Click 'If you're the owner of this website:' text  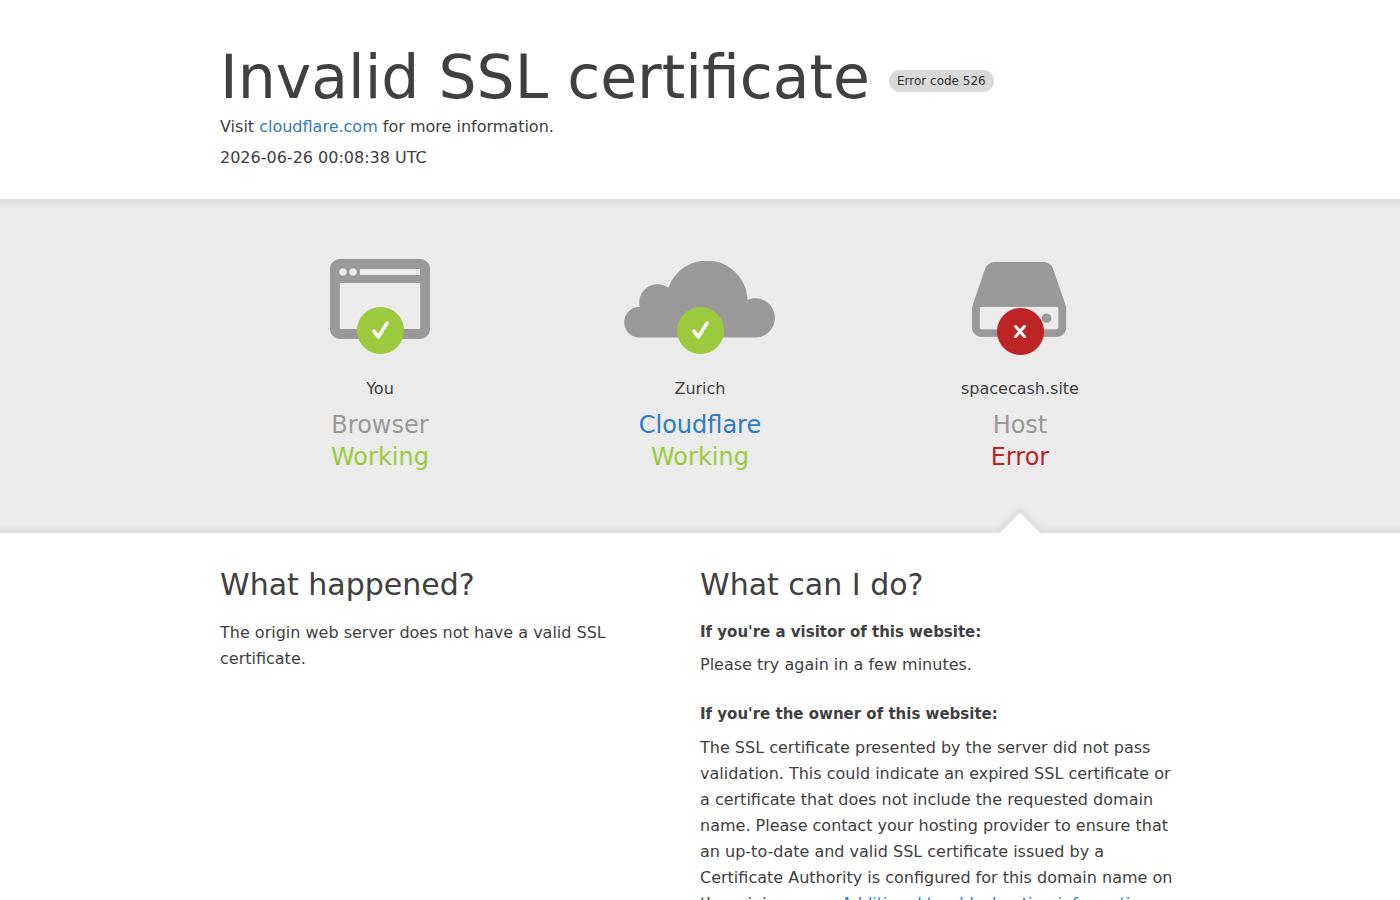[x=848, y=713]
